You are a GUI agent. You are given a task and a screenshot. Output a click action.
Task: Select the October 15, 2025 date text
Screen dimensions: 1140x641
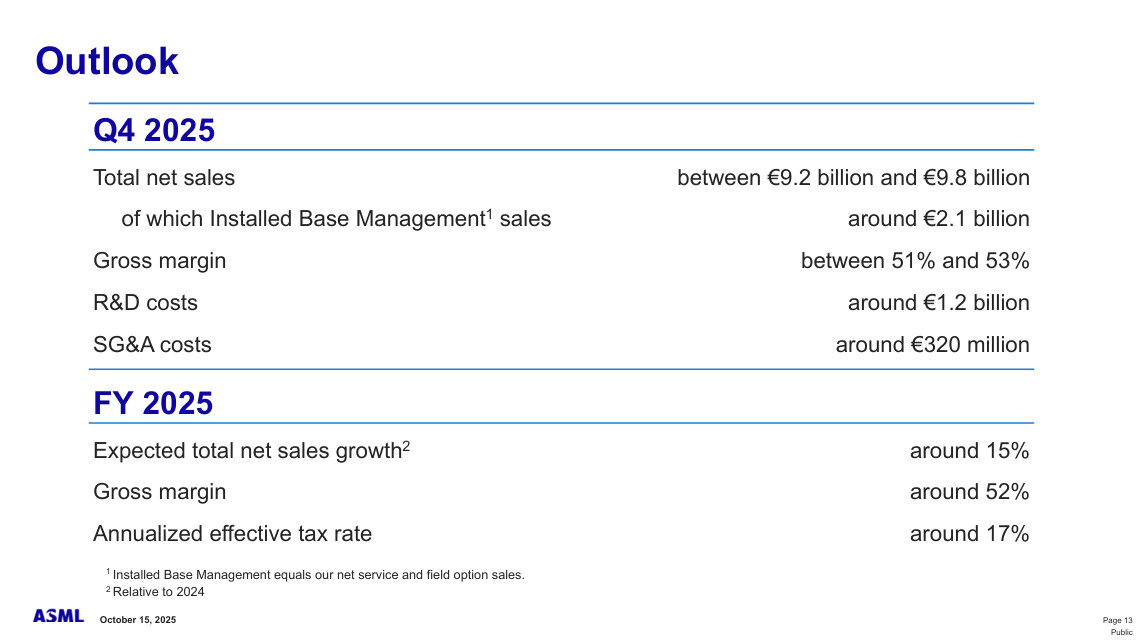(137, 619)
